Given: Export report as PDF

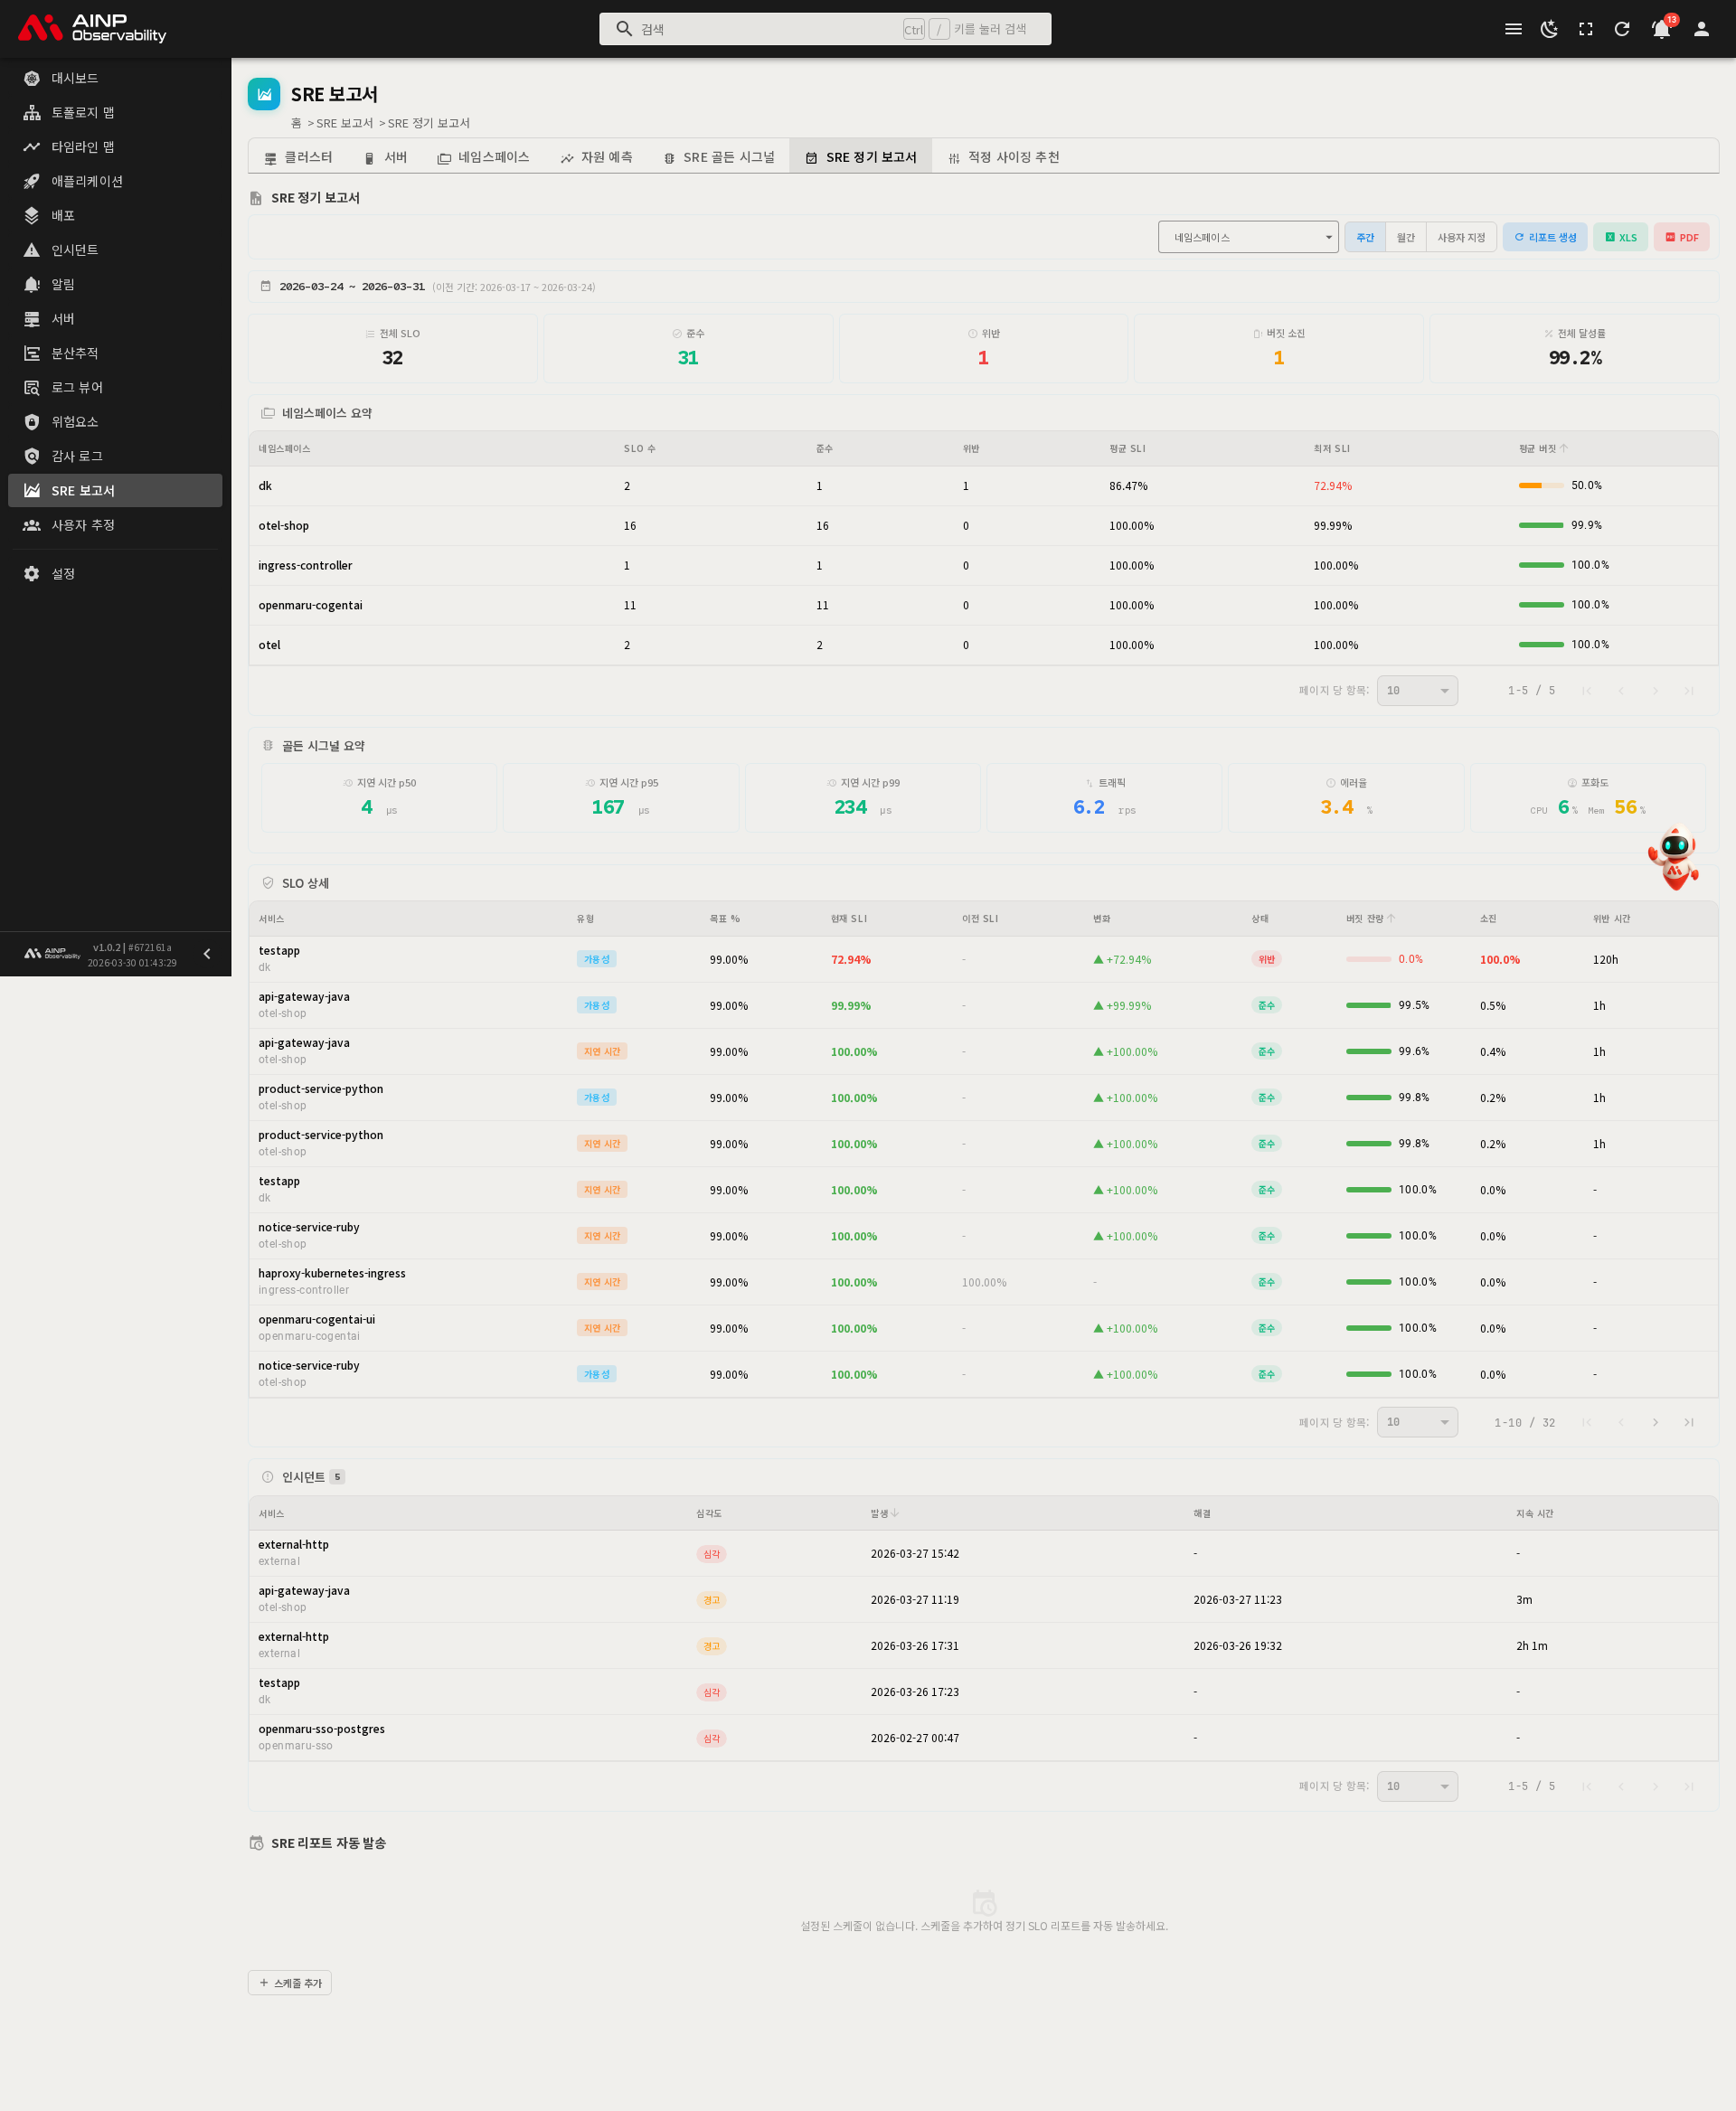Looking at the screenshot, I should coord(1681,237).
